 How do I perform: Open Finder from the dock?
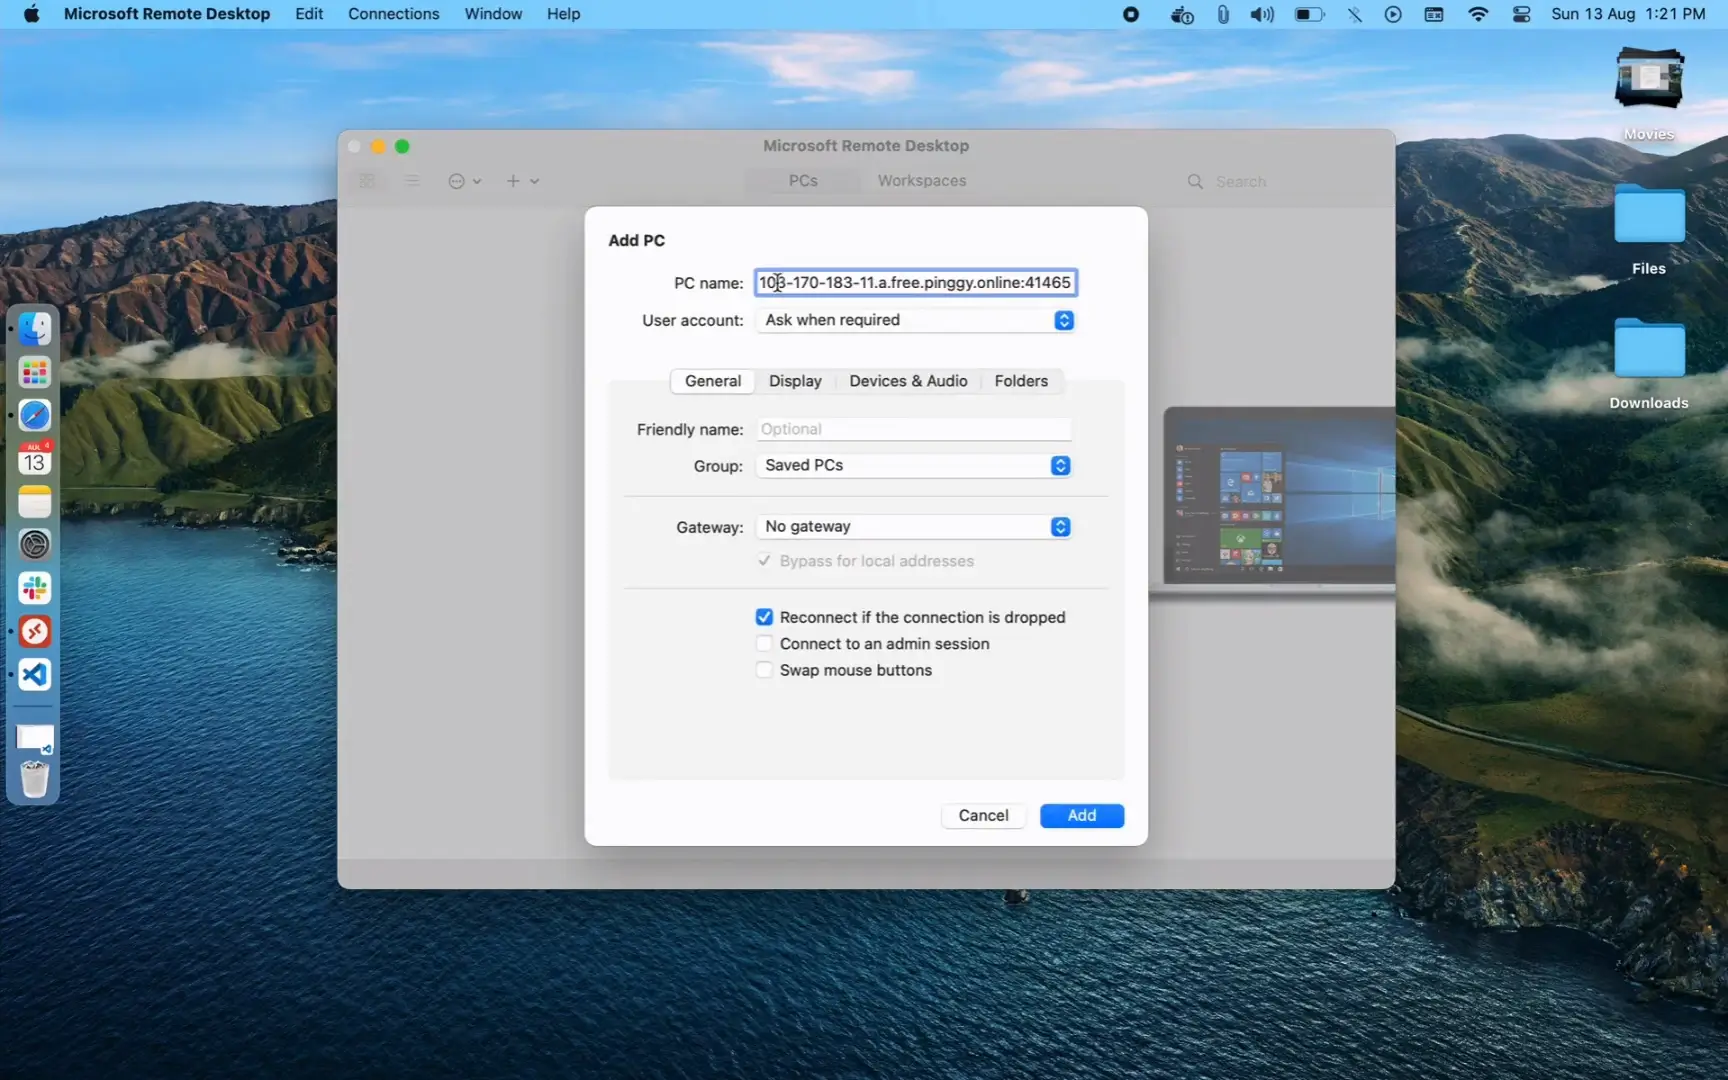(x=34, y=329)
